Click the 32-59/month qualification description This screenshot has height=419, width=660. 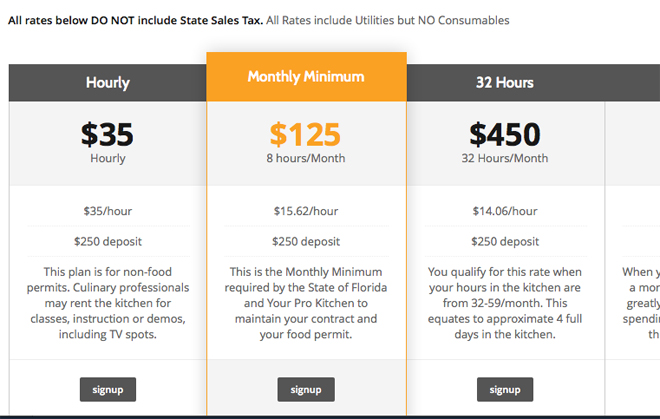[505, 303]
